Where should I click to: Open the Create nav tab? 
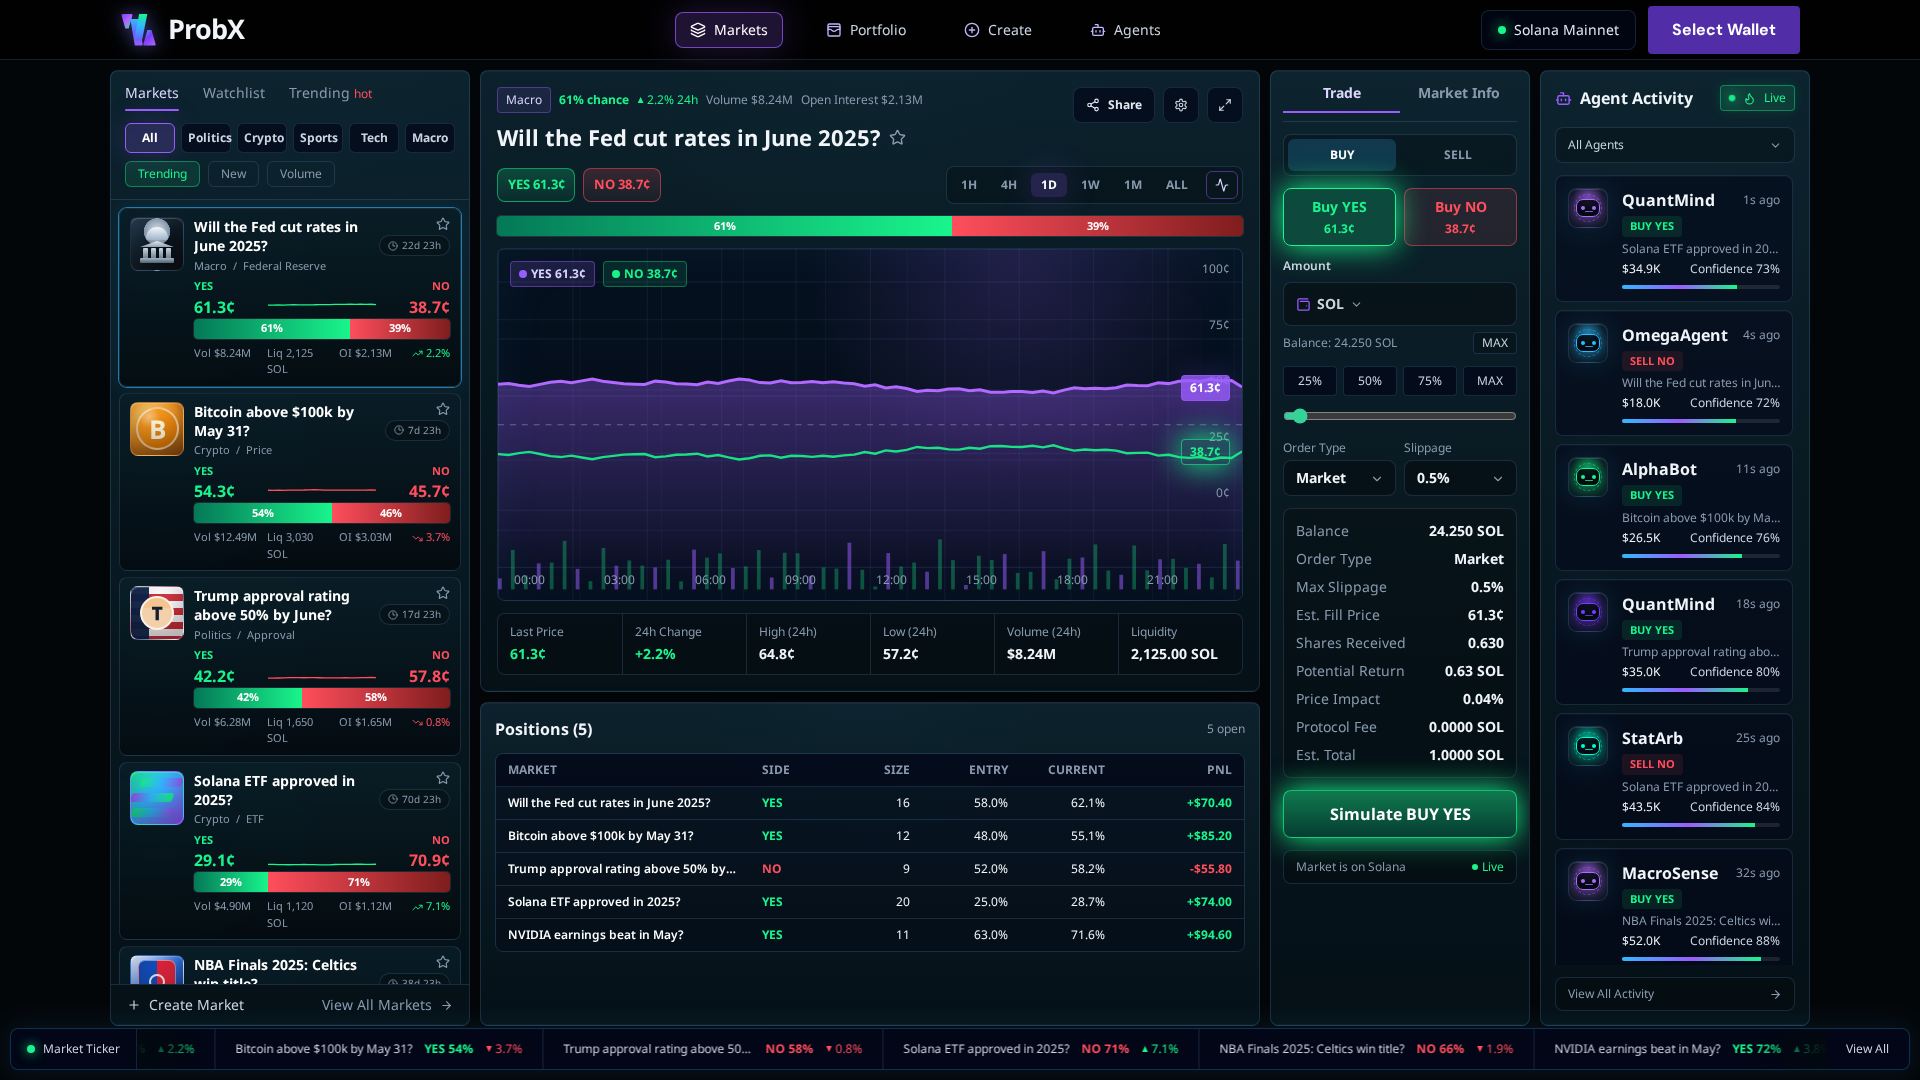point(998,30)
